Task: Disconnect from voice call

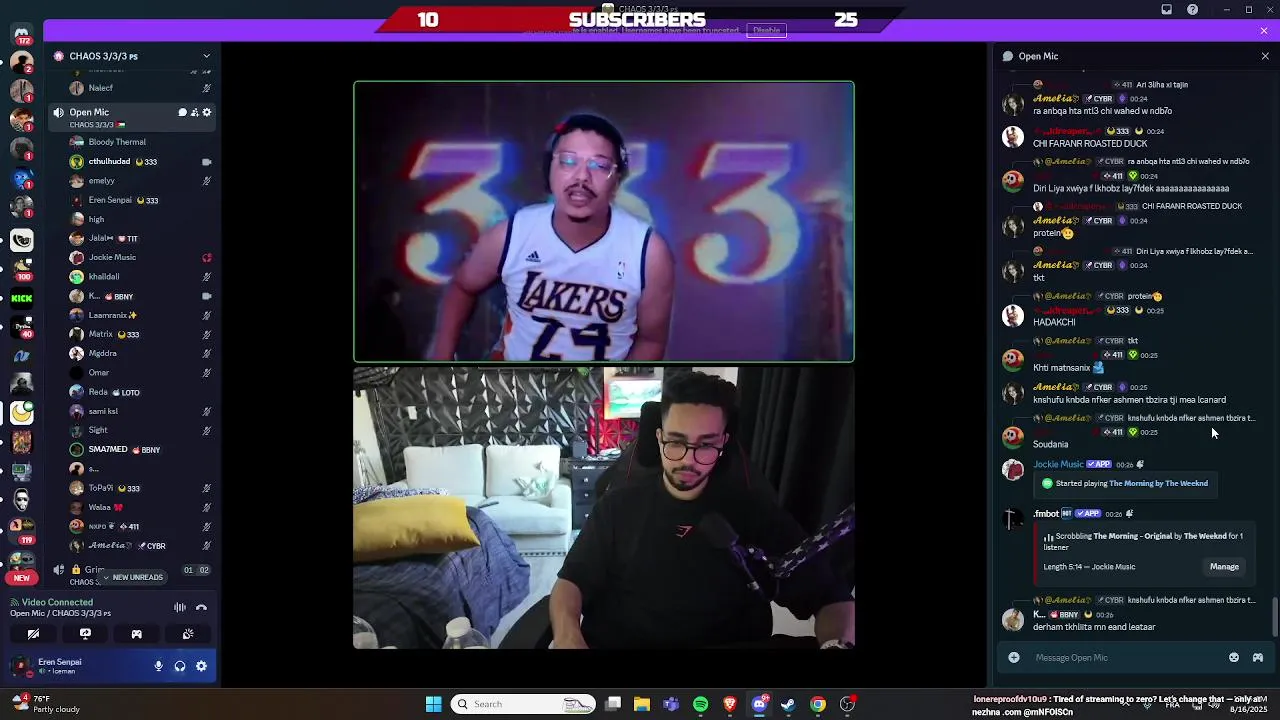Action: tap(201, 607)
